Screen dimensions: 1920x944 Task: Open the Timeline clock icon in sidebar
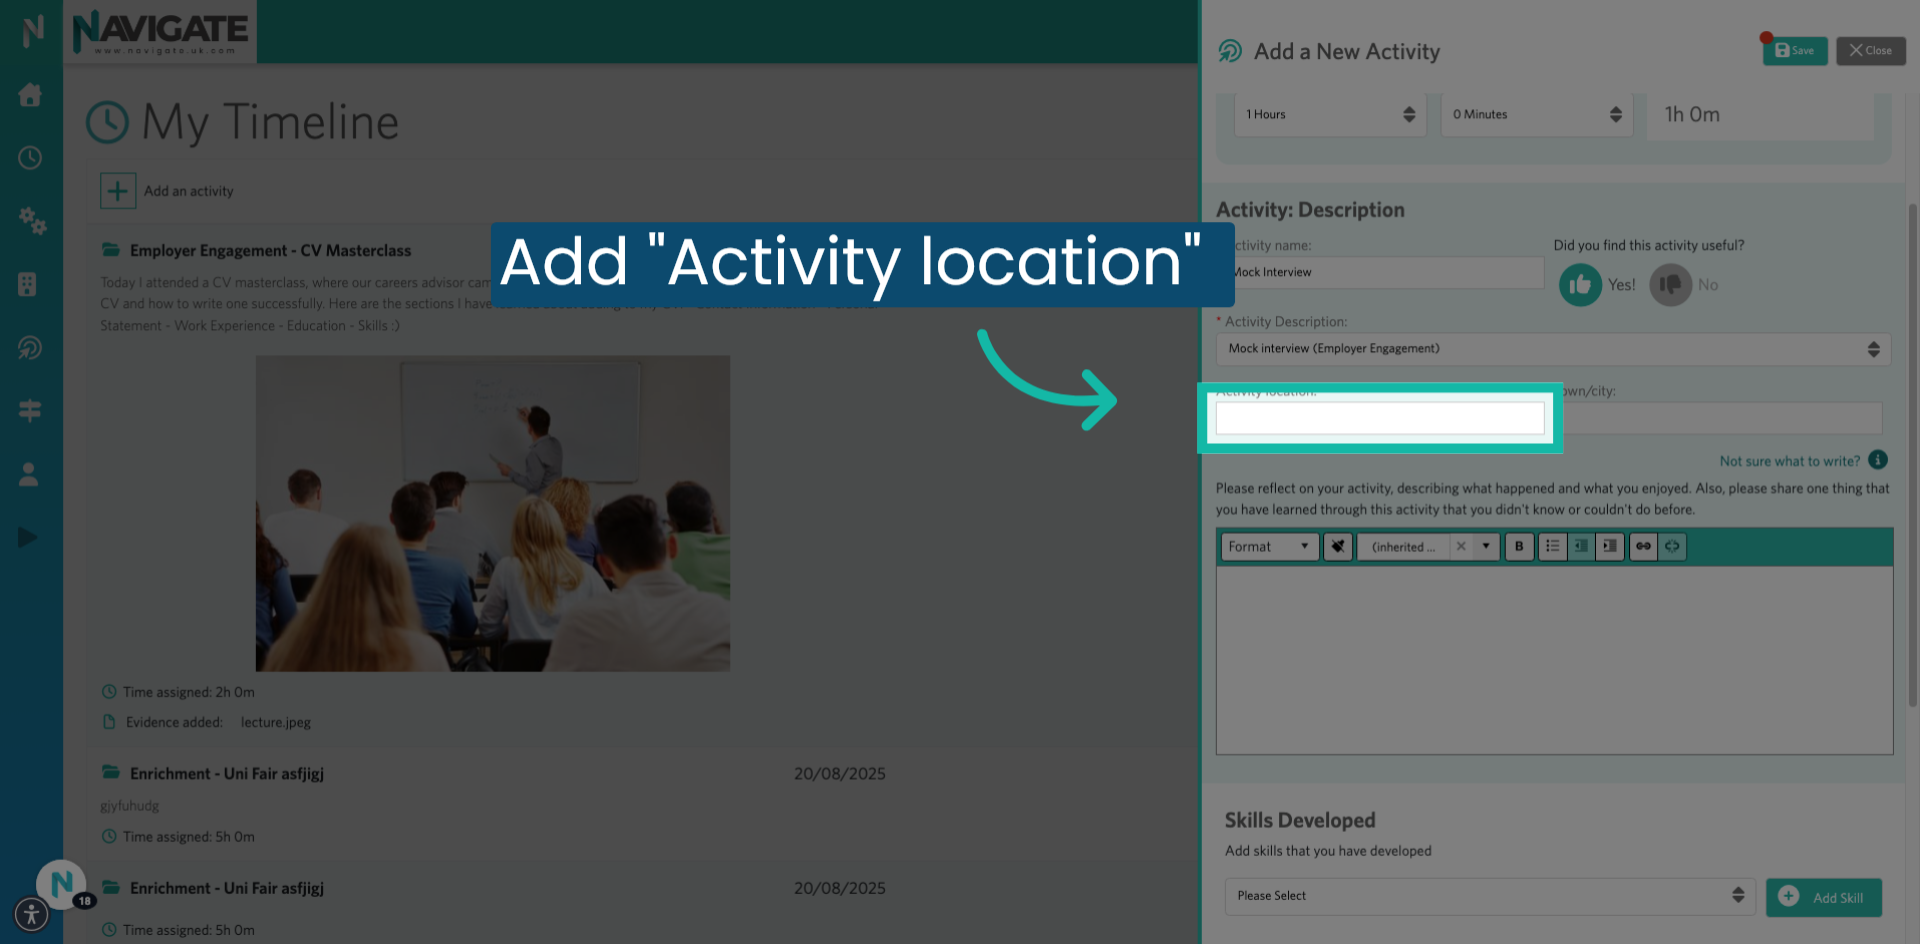[30, 158]
